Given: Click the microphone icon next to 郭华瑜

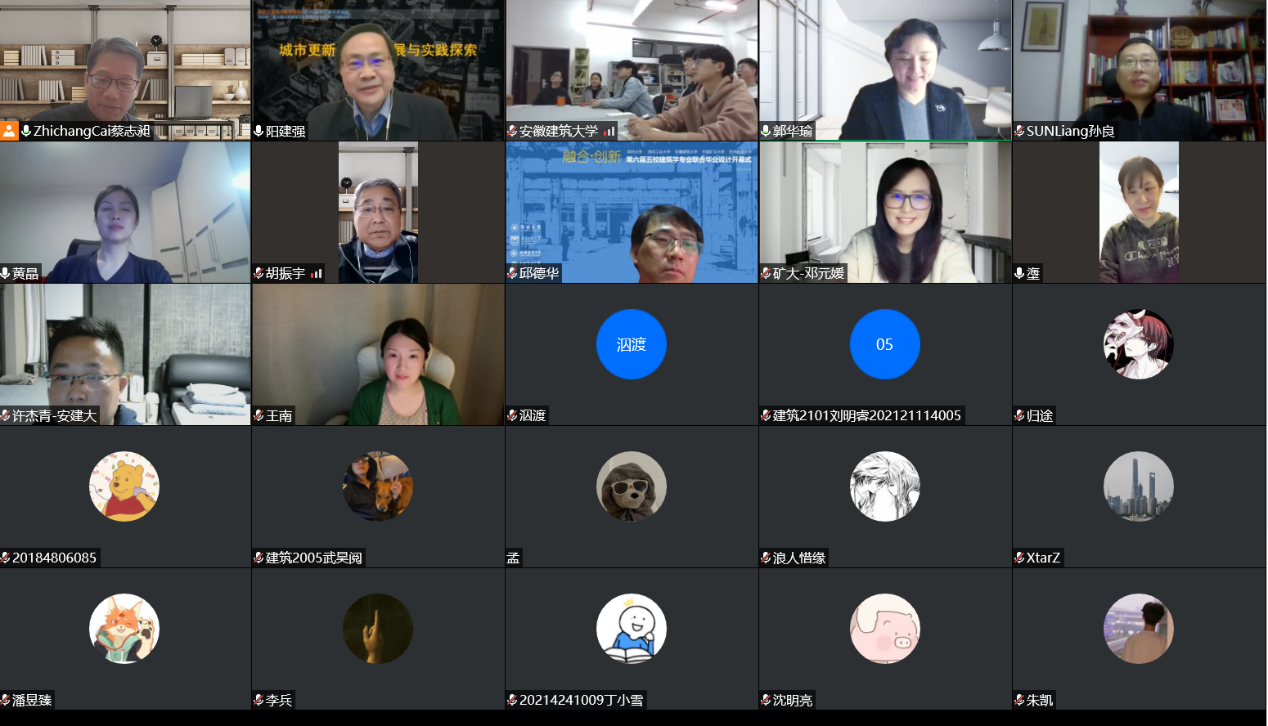Looking at the screenshot, I should pos(766,131).
